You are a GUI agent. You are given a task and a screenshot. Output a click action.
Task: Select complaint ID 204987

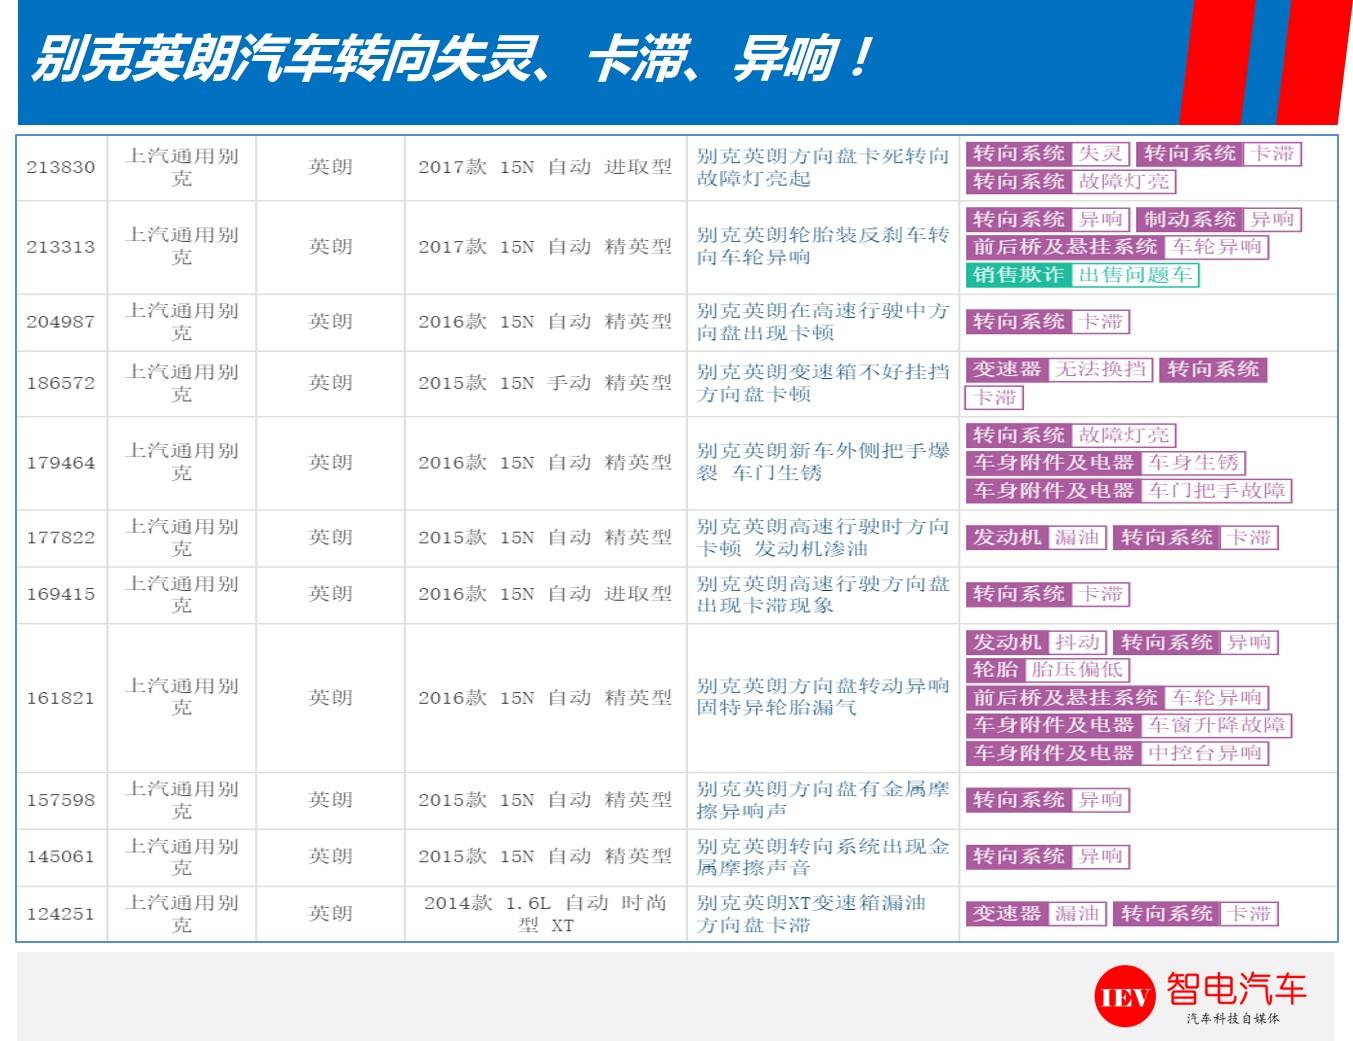pyautogui.click(x=61, y=321)
